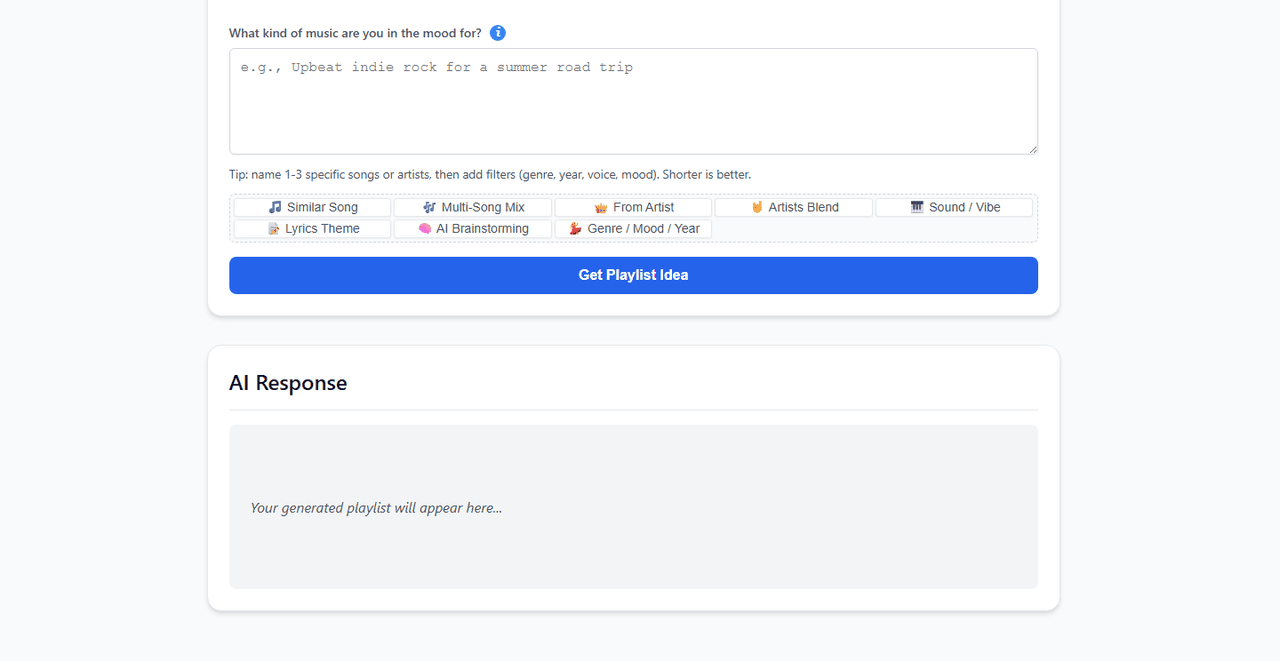Click the 'What kind of music' label

[355, 33]
